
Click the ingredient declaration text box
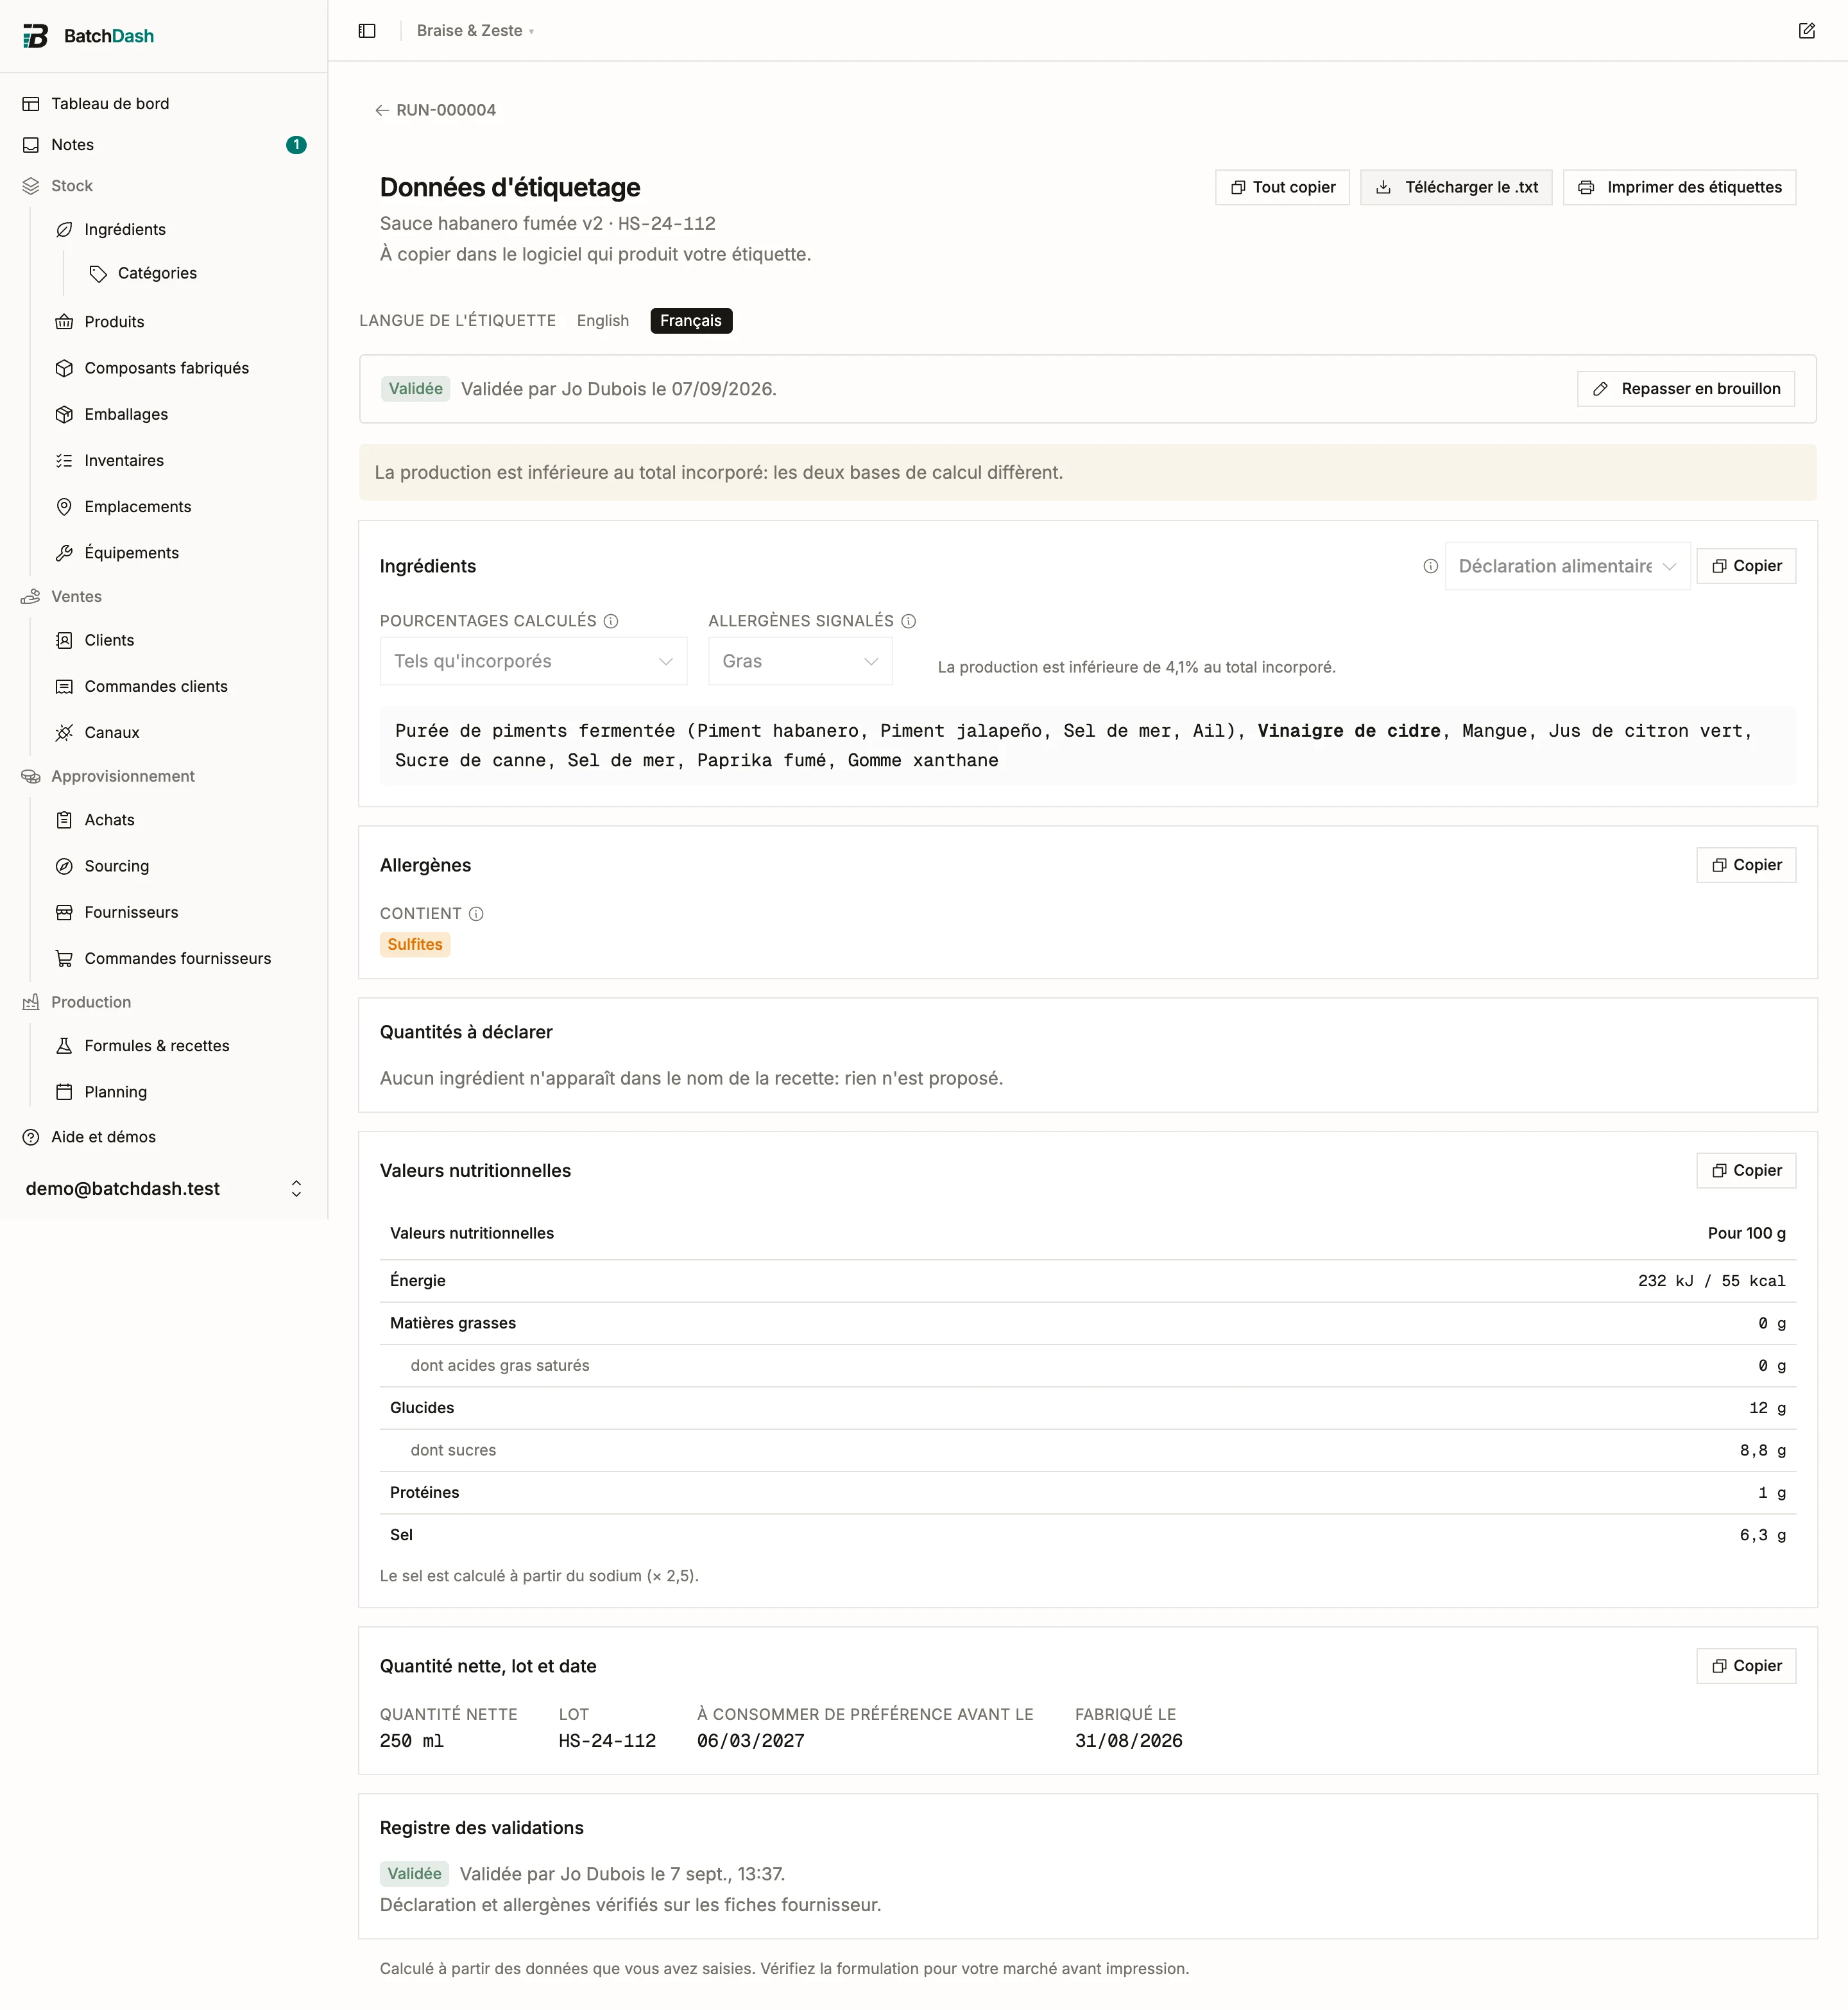tap(1088, 746)
